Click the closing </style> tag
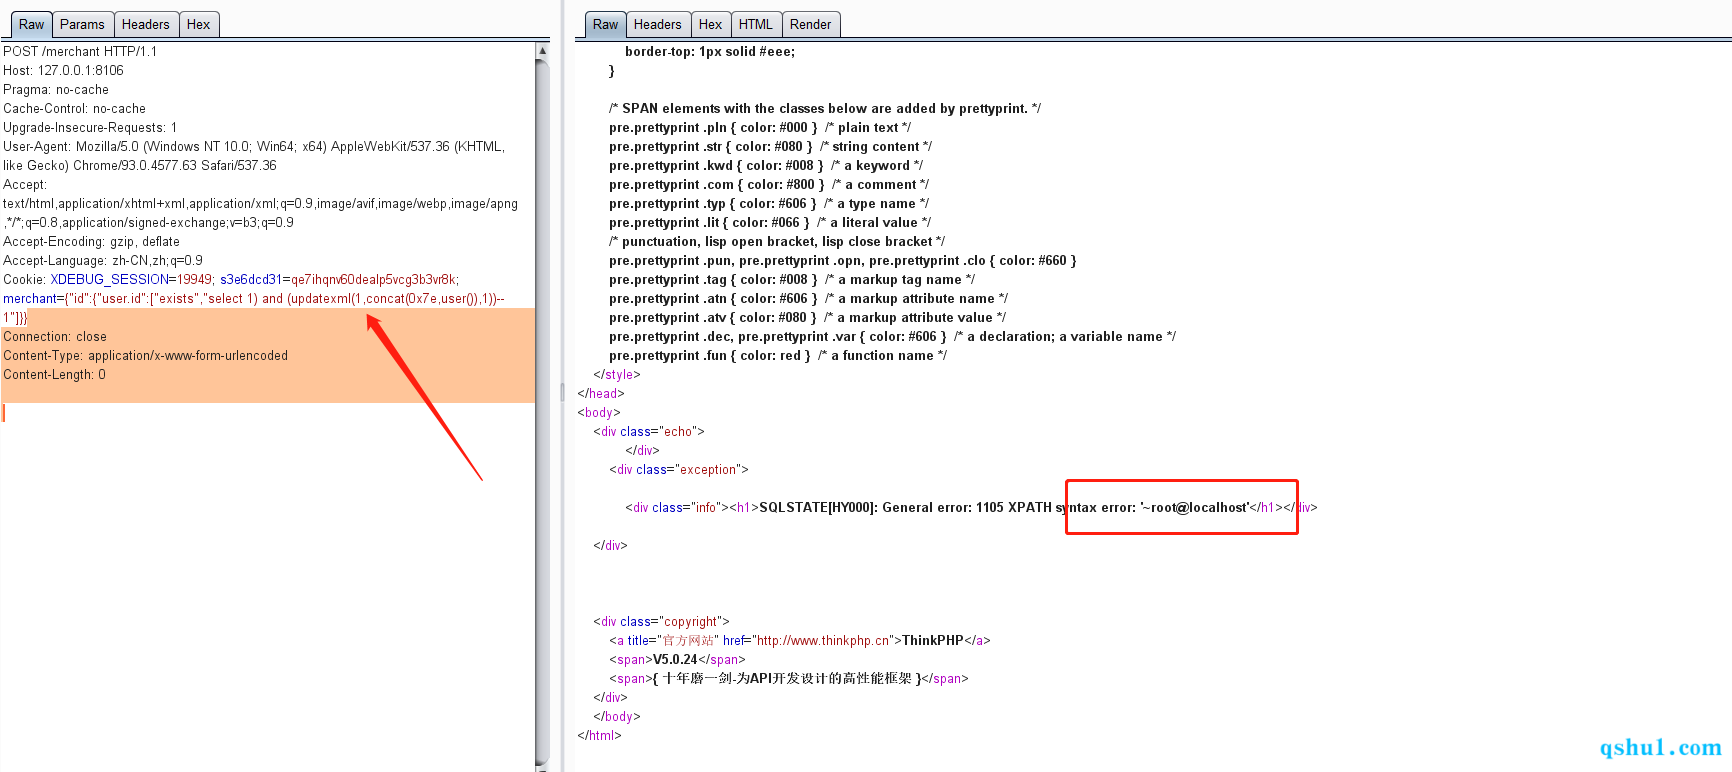 (x=617, y=374)
